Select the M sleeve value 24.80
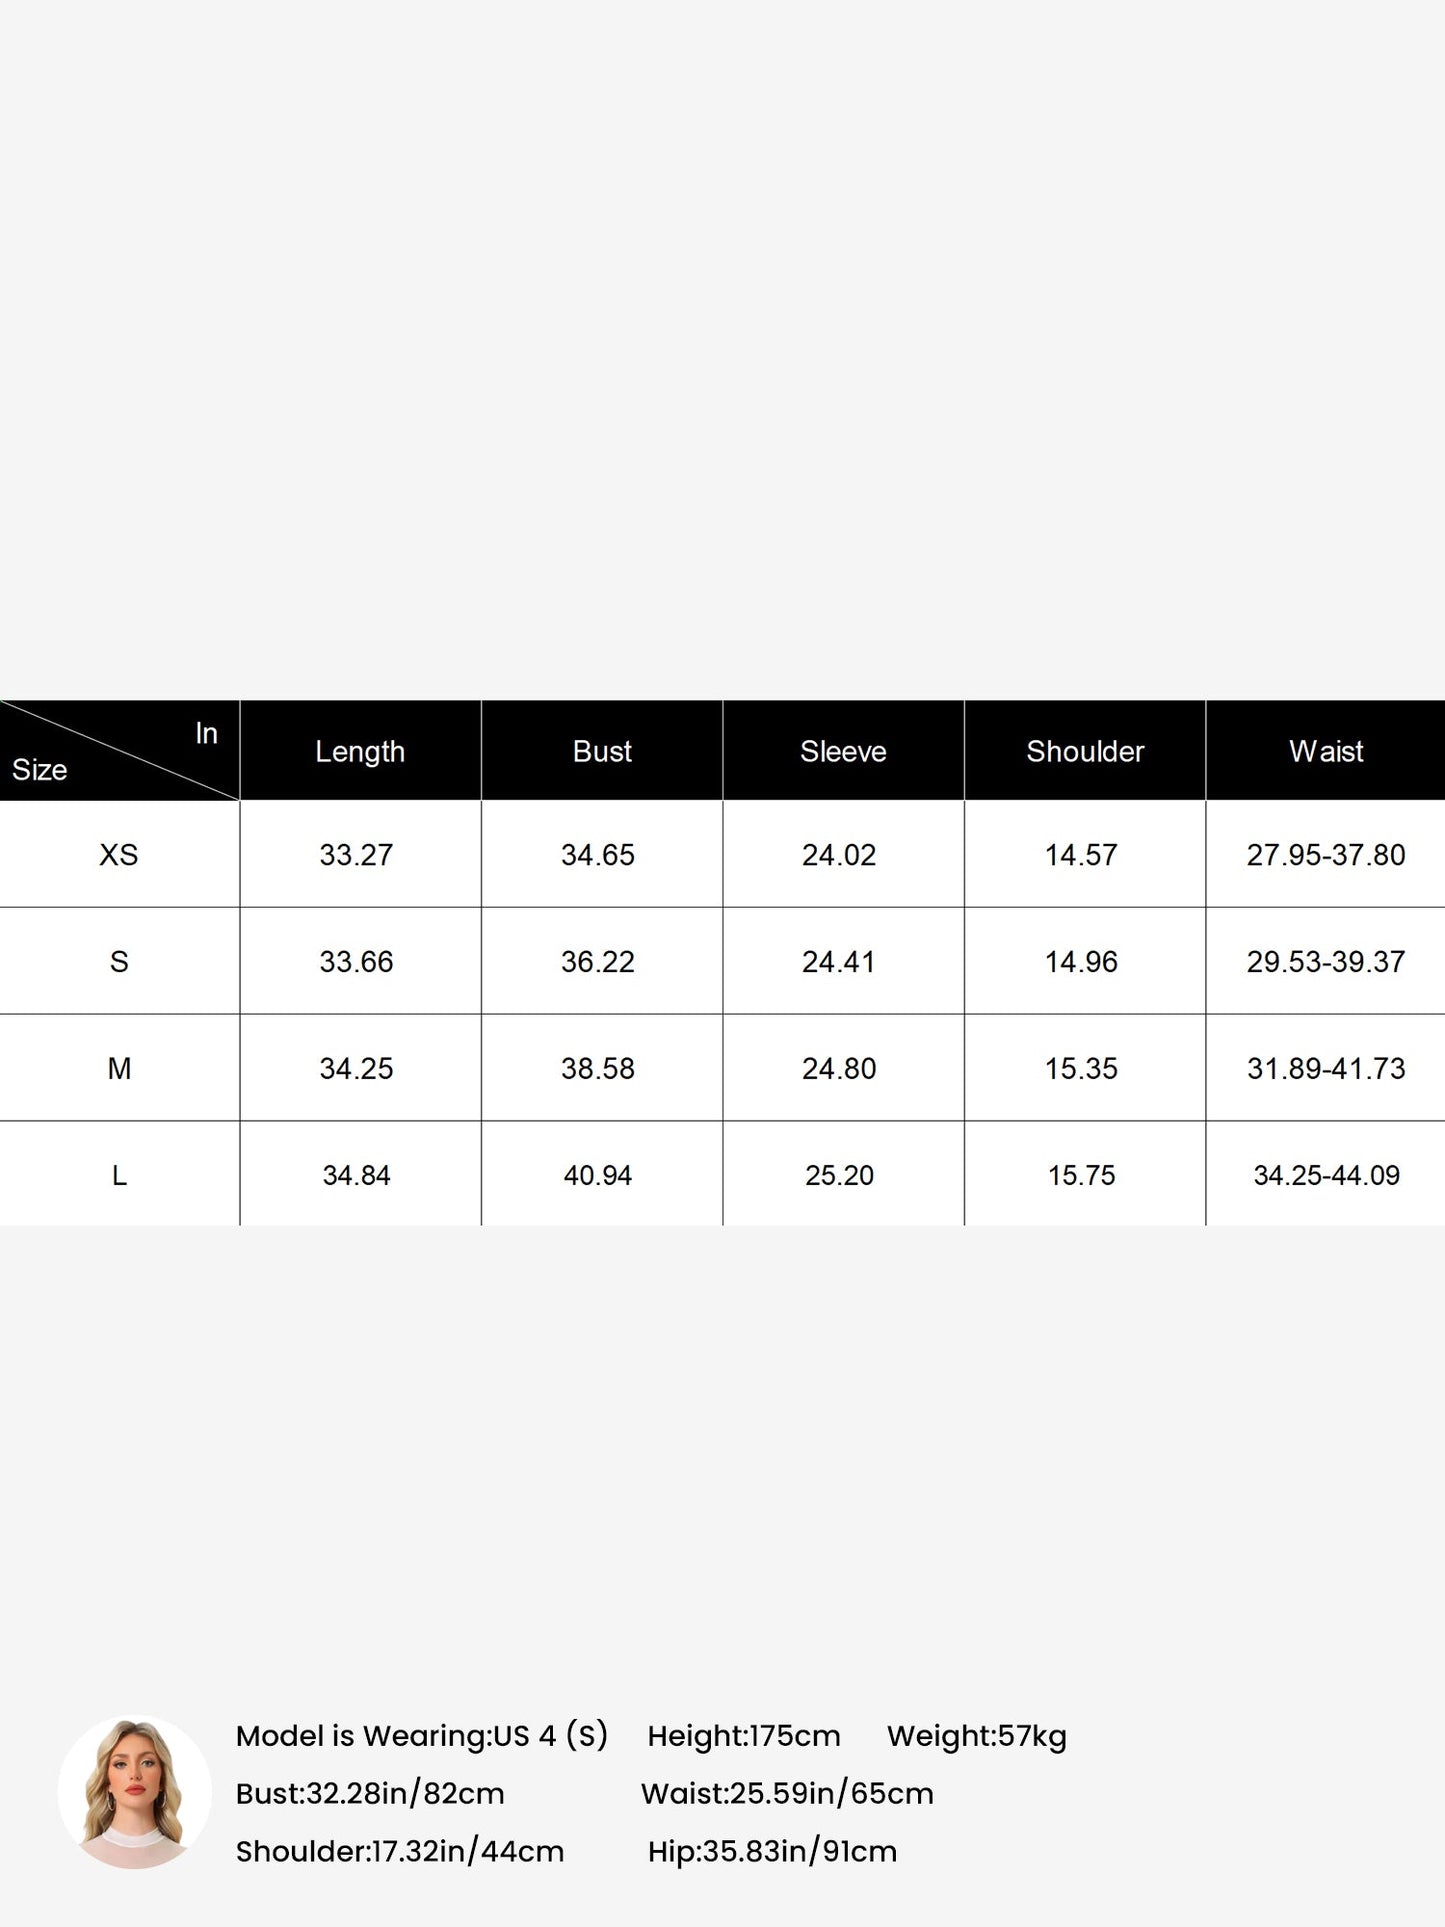1445x1927 pixels. [839, 1069]
